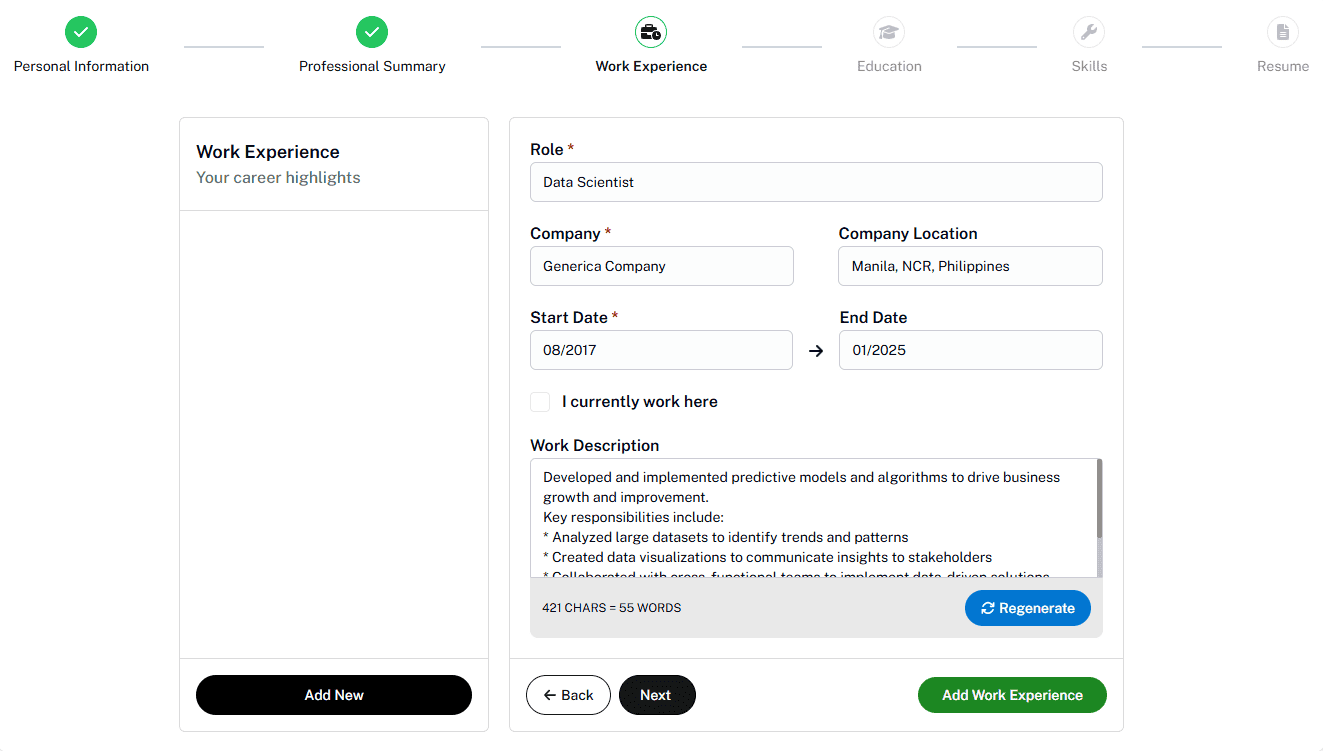Click the Next button
This screenshot has height=751, width=1323.
click(656, 695)
